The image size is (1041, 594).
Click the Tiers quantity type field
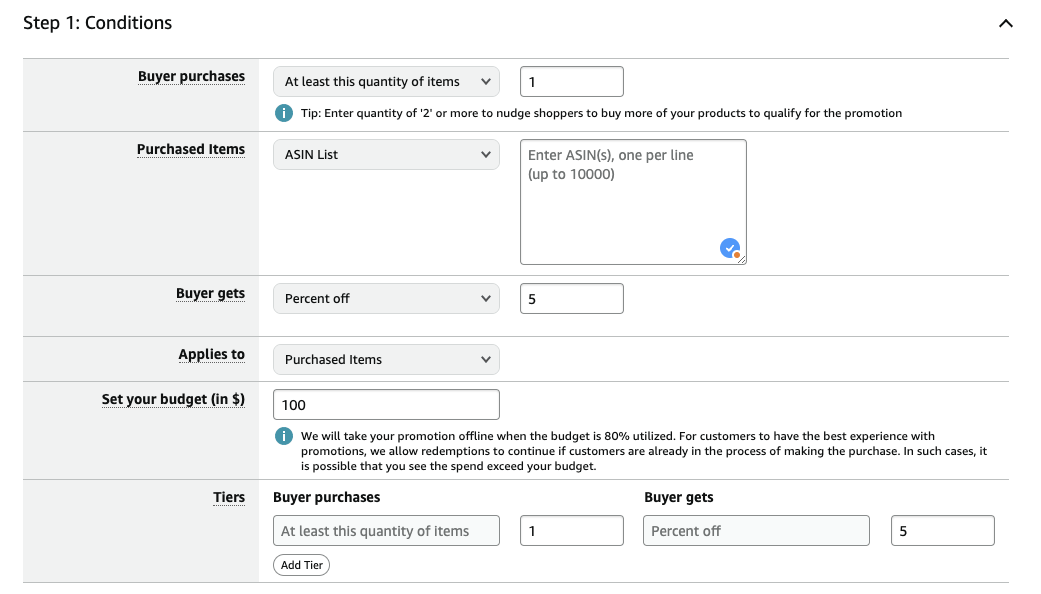point(385,531)
